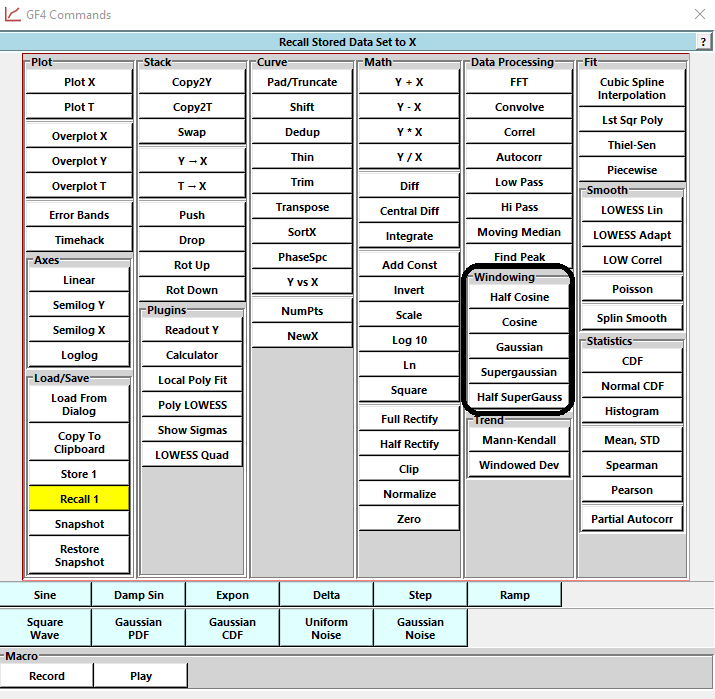The width and height of the screenshot is (715, 699).
Task: Click the GF4 app icon in title bar
Action: 13,15
